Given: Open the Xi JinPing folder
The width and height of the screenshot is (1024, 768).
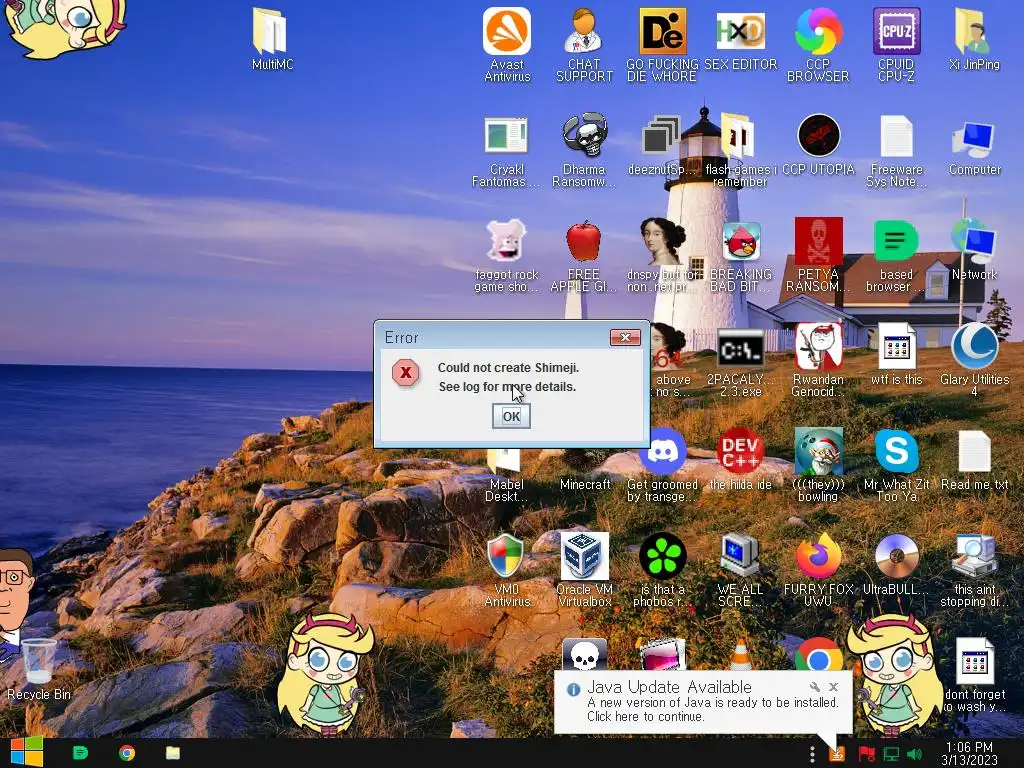Looking at the screenshot, I should (x=974, y=39).
